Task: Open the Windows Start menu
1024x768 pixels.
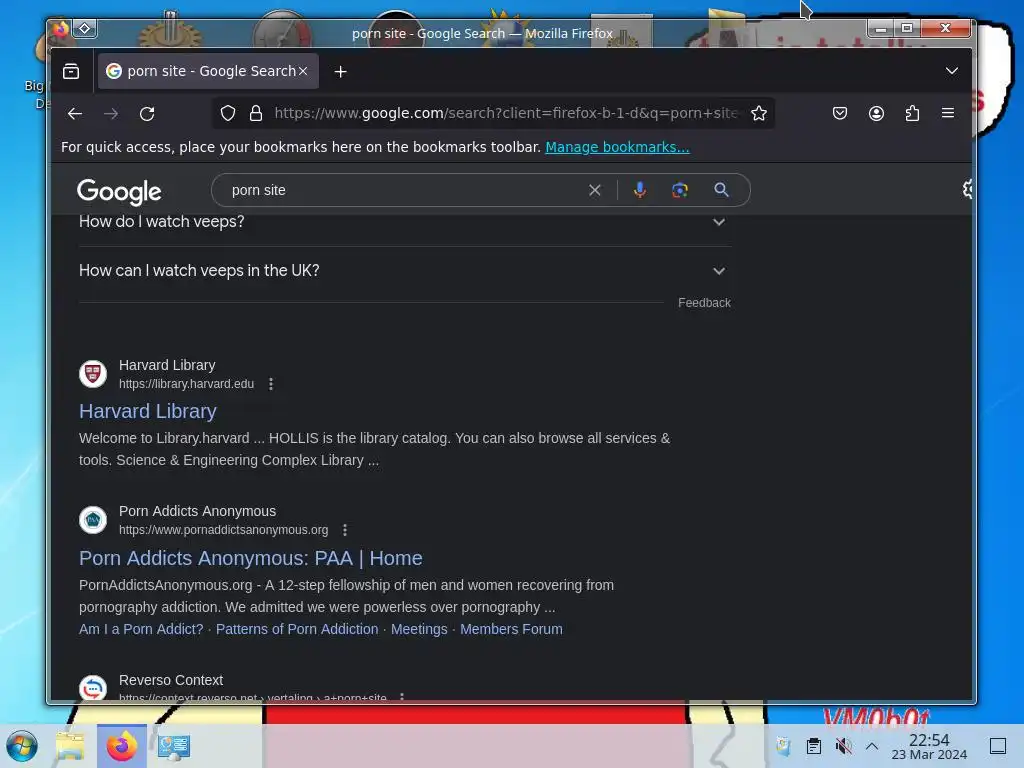Action: tap(22, 746)
